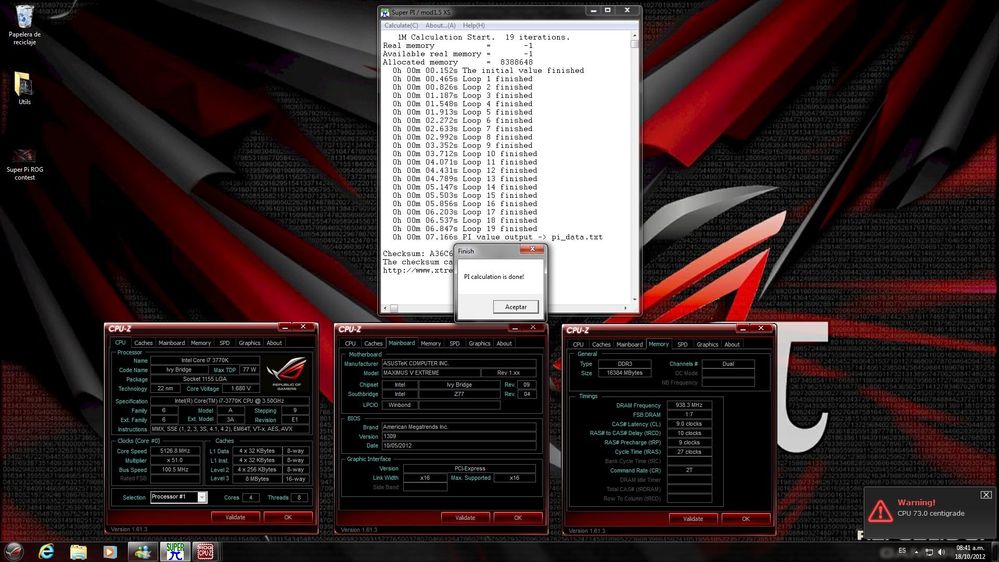Maximize the Super PI window

(x=608, y=11)
